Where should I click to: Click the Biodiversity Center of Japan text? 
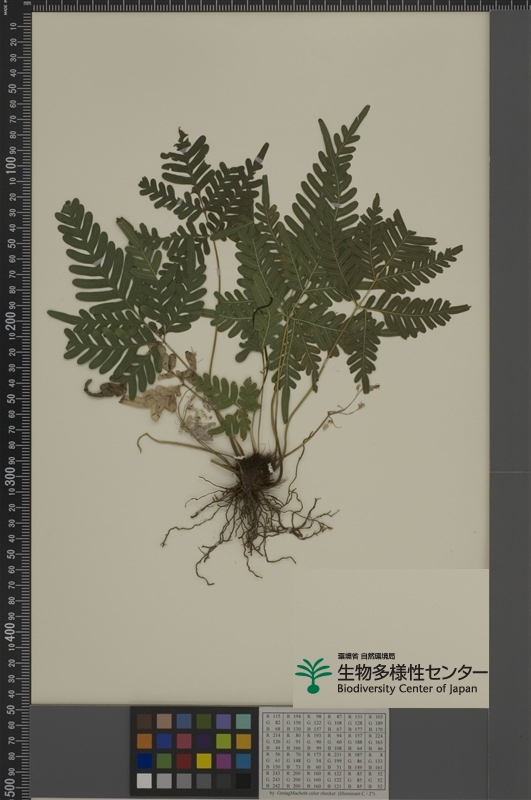point(407,689)
